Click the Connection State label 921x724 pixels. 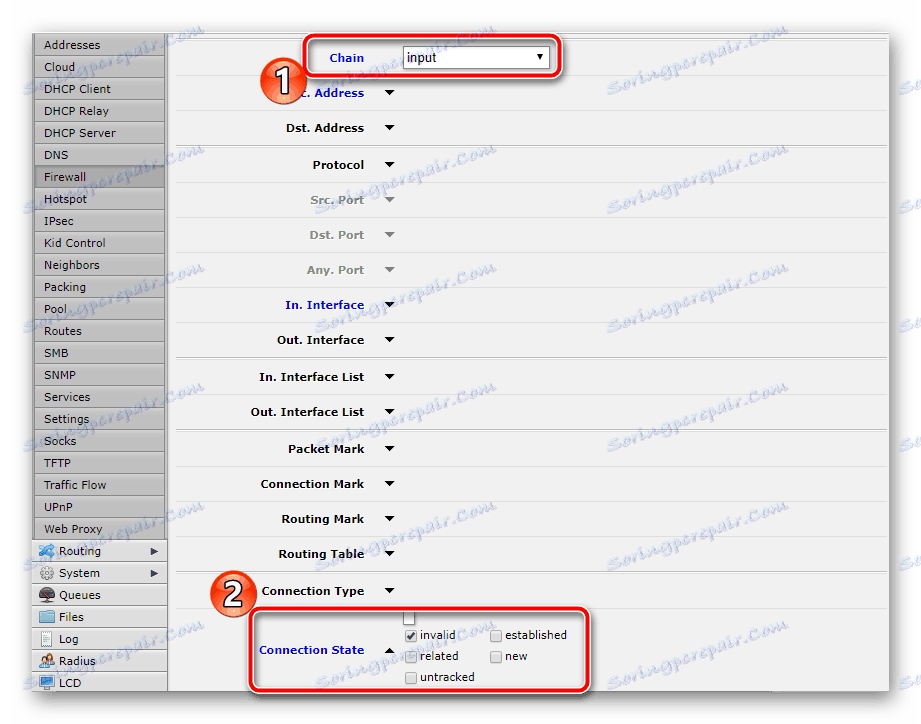311,650
